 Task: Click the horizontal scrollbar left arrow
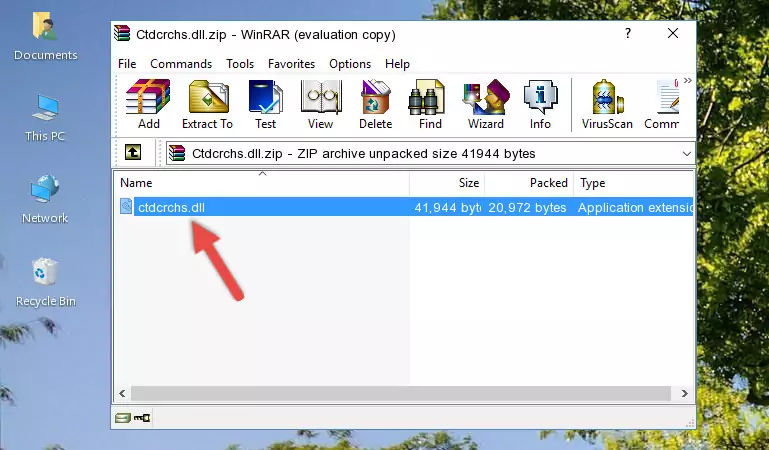coord(122,393)
